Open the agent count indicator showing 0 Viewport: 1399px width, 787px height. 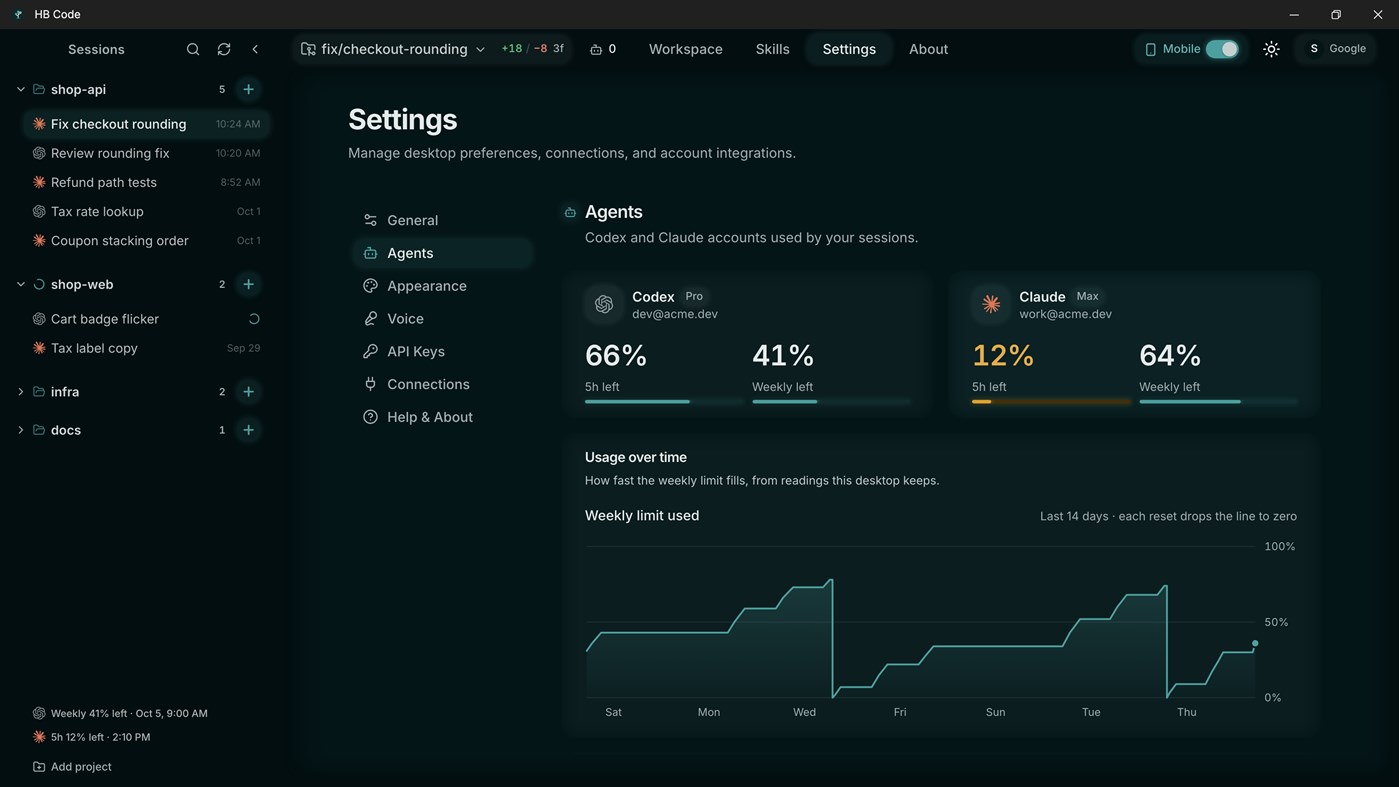603,49
